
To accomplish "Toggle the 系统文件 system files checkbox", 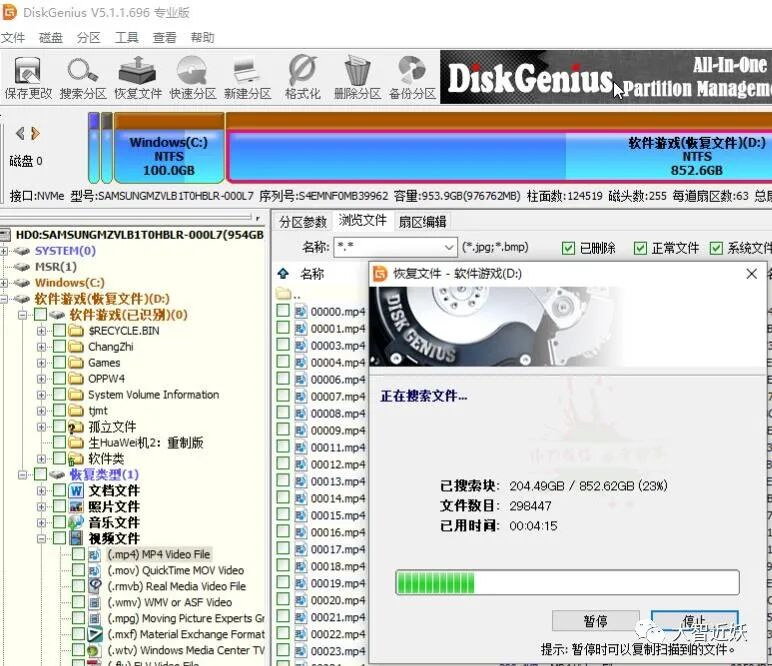I will pyautogui.click(x=716, y=248).
